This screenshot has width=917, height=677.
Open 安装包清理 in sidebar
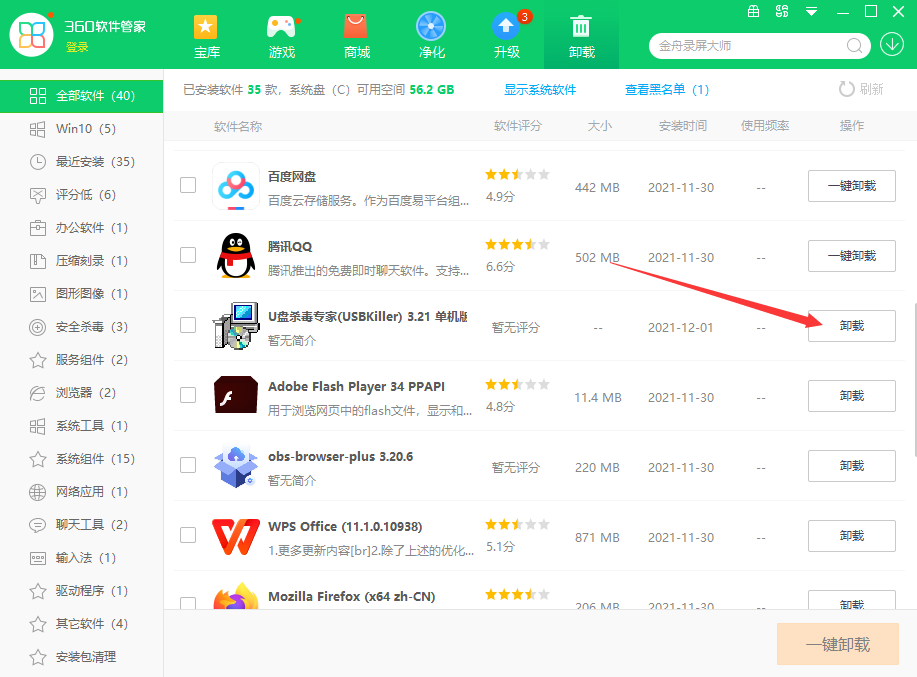click(81, 657)
